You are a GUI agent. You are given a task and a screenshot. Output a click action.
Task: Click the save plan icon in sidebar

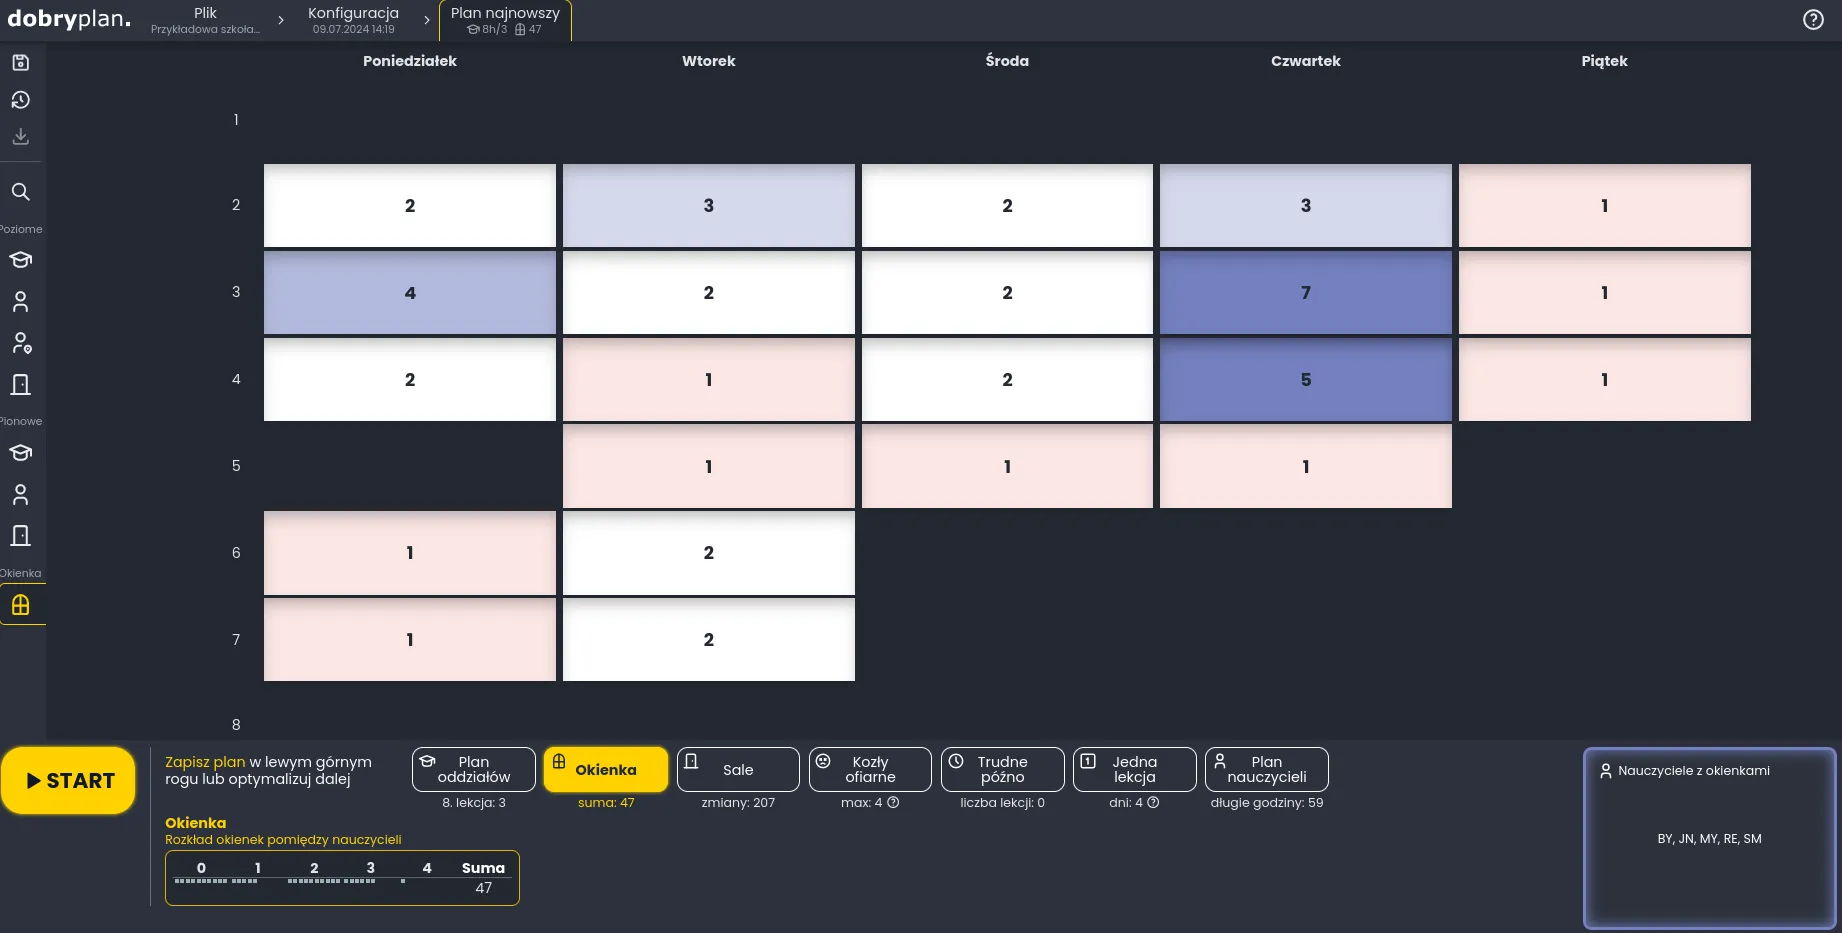coord(20,63)
